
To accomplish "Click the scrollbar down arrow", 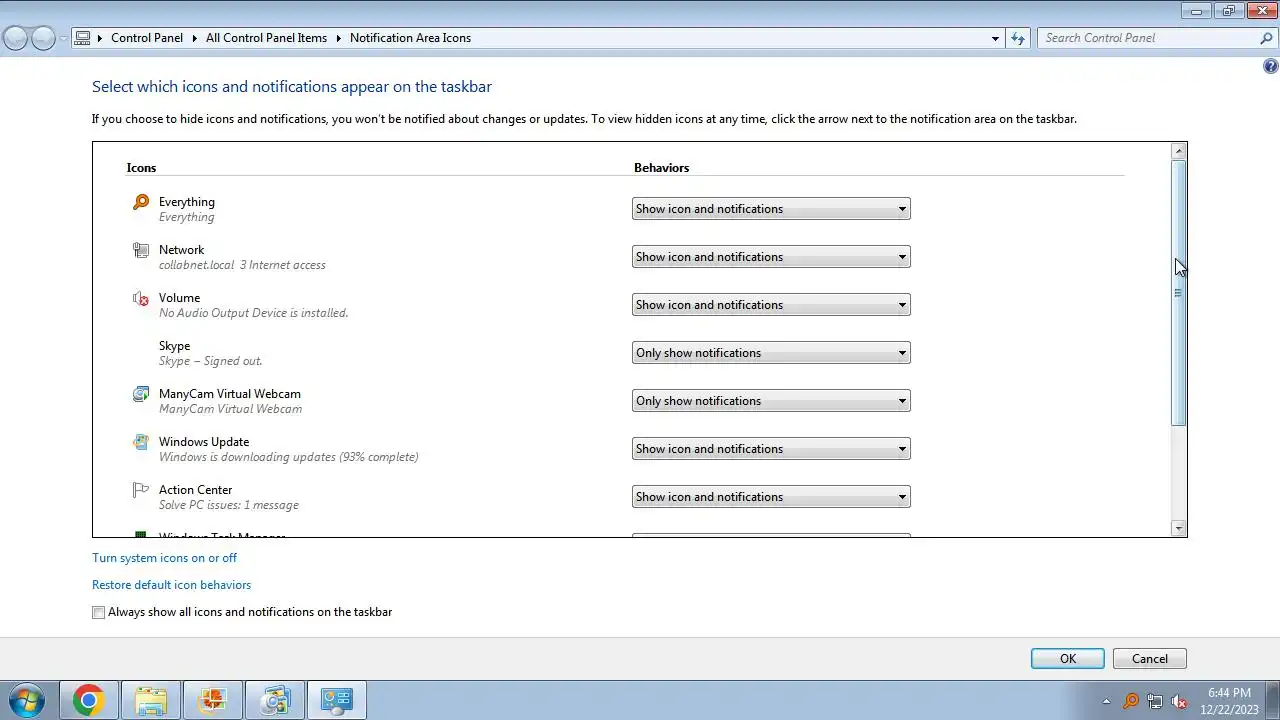I will tap(1179, 528).
